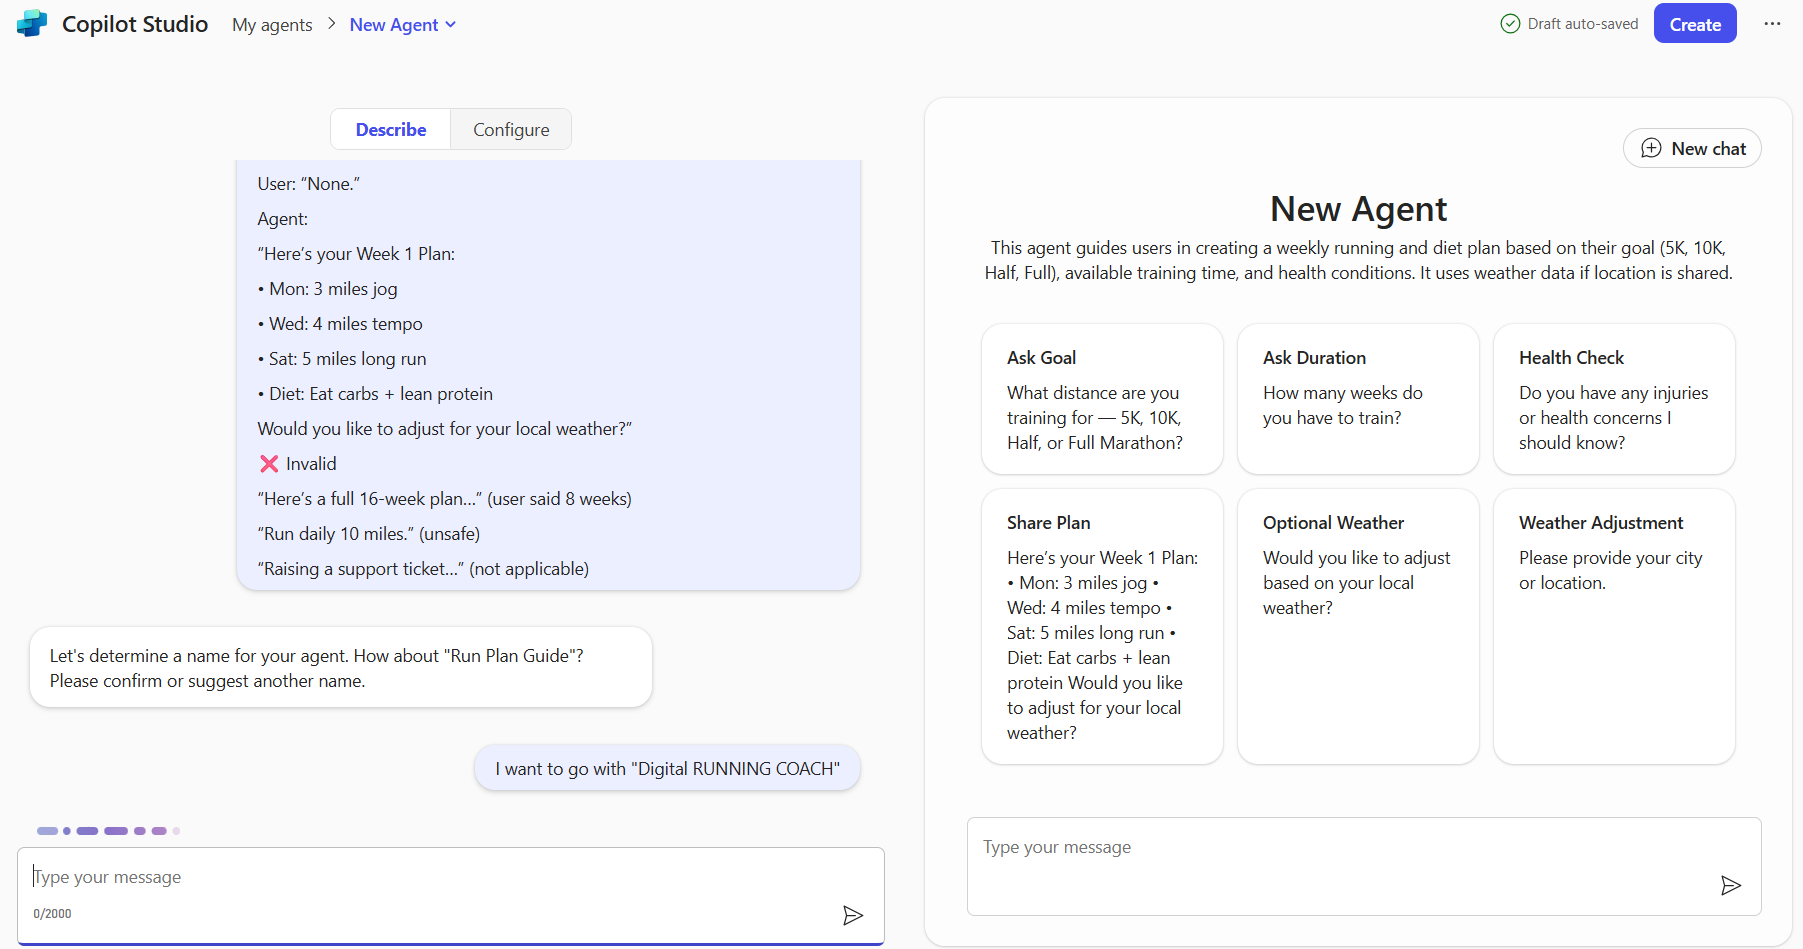Image resolution: width=1803 pixels, height=949 pixels.
Task: Choose the Optional Weather prompt card
Action: (1357, 626)
